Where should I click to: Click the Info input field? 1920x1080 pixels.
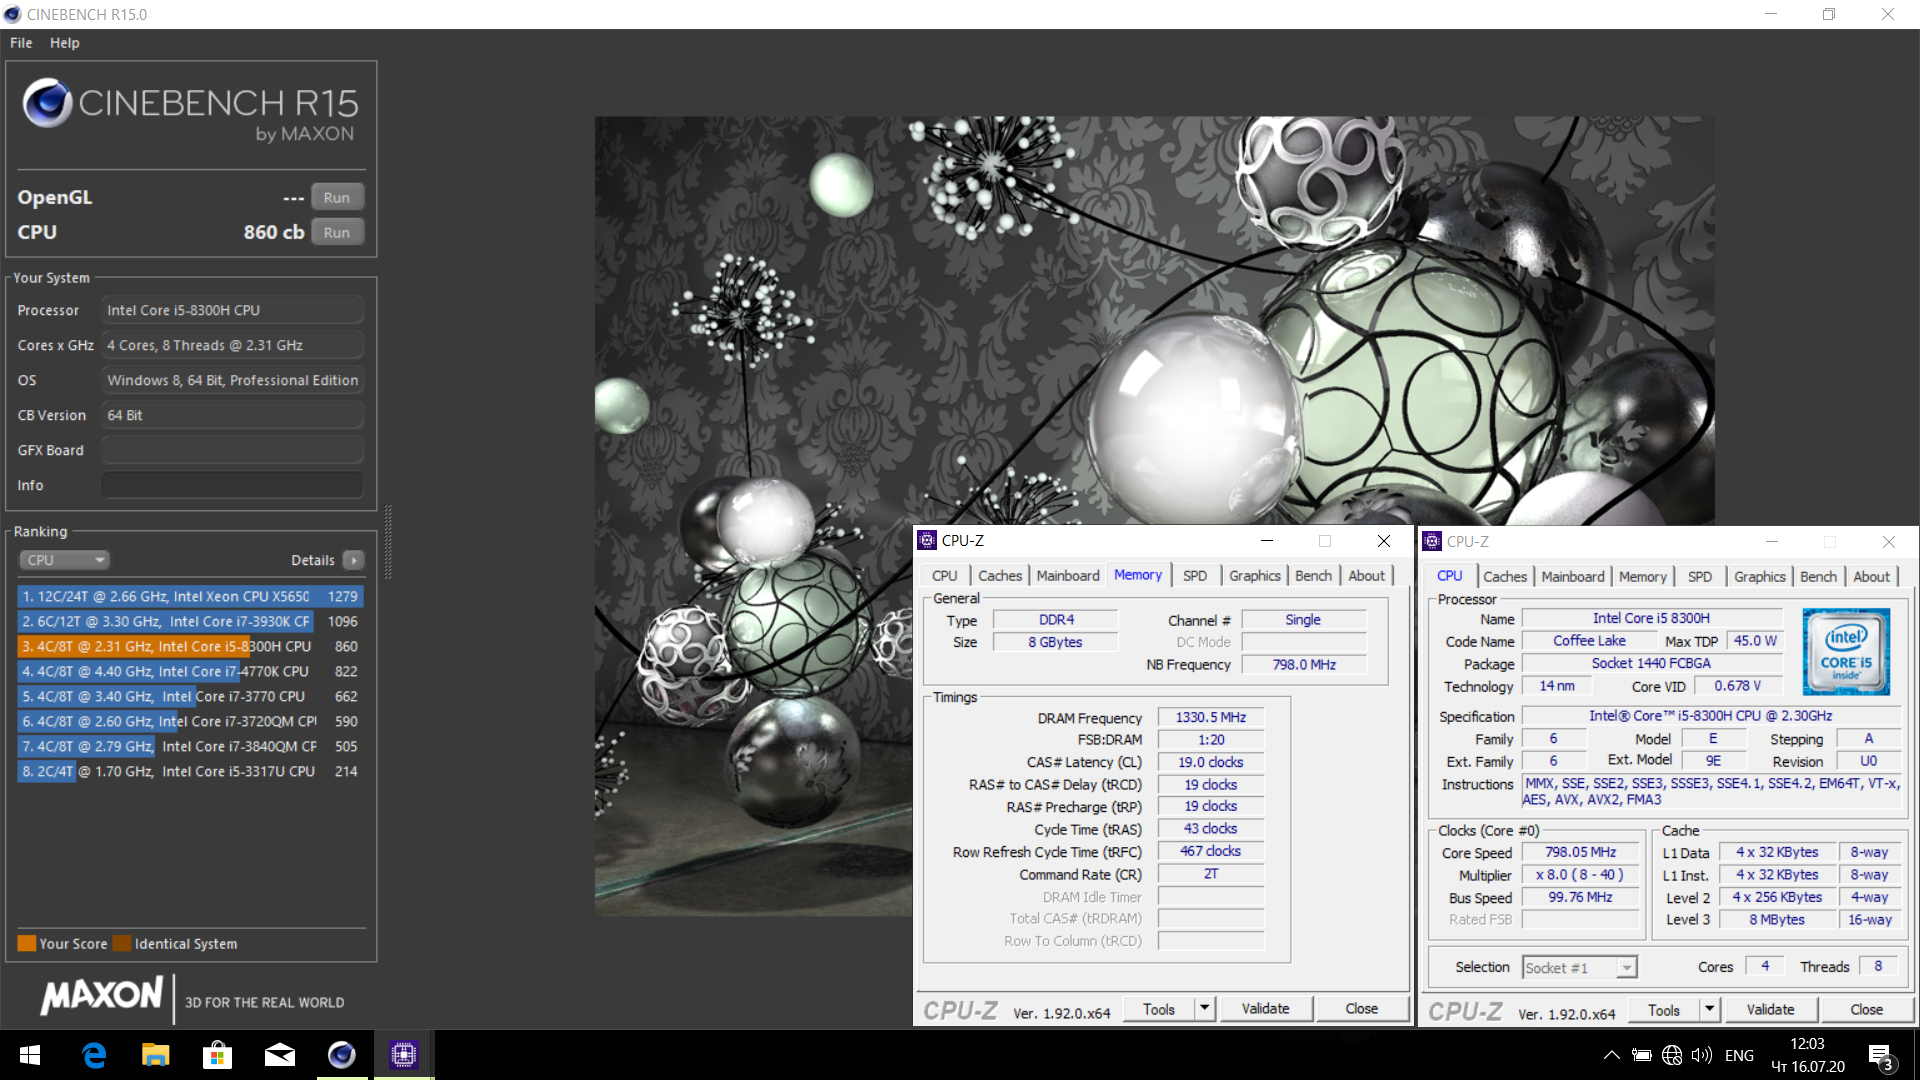coord(232,485)
